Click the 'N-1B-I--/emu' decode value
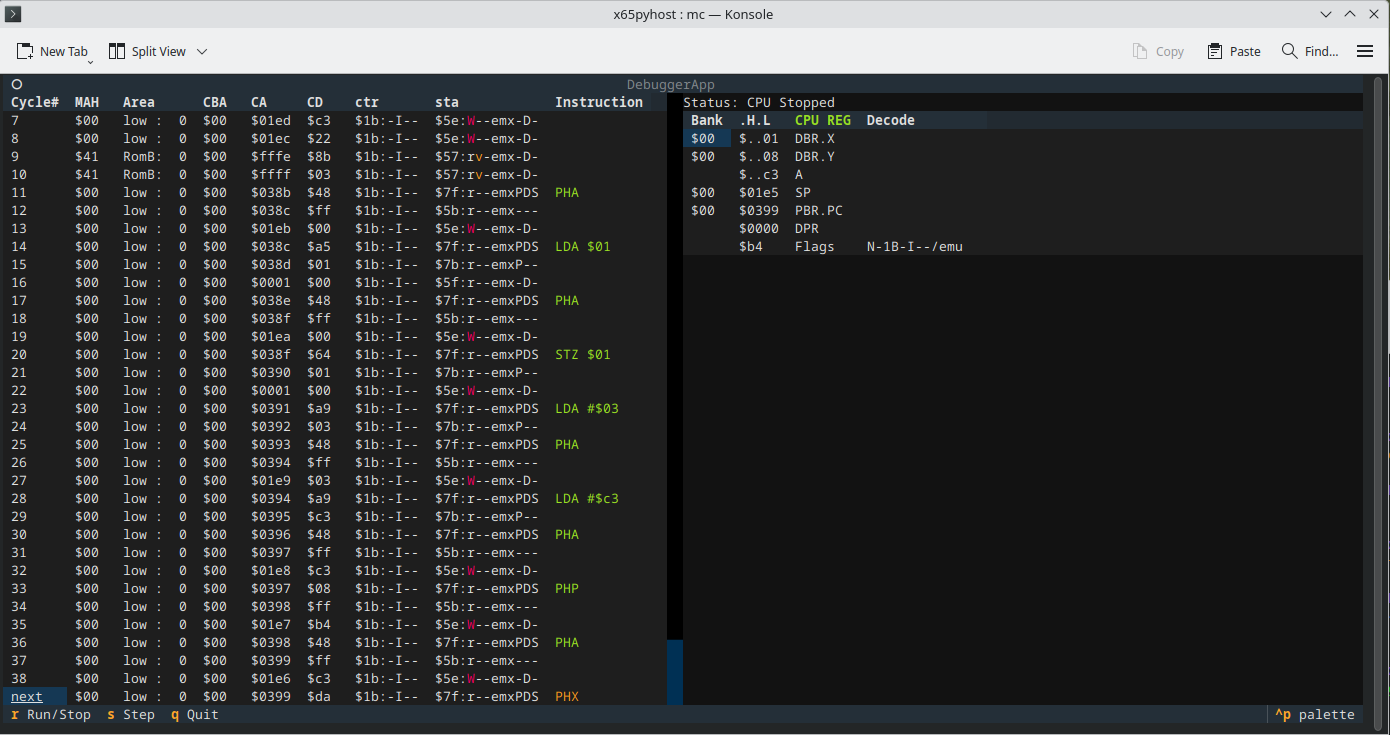The image size is (1390, 735). click(x=915, y=246)
